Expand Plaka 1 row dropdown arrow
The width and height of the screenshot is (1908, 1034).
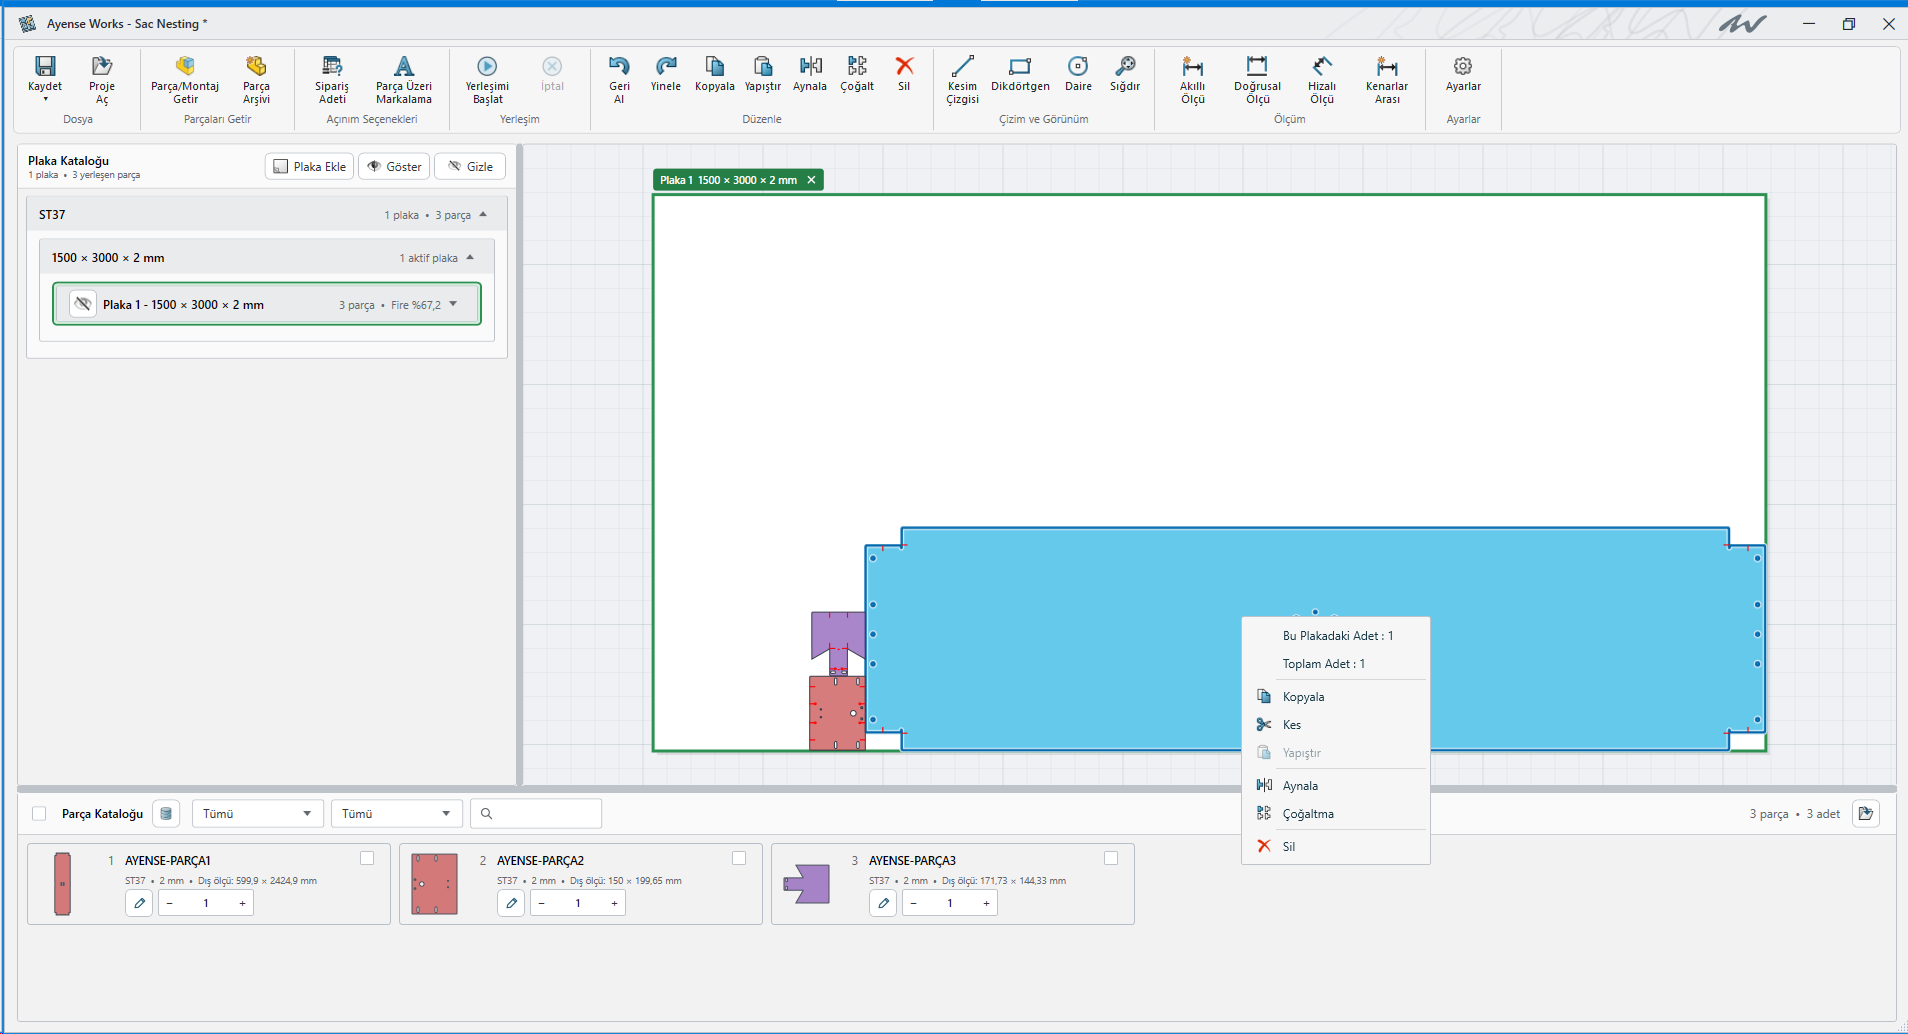453,304
